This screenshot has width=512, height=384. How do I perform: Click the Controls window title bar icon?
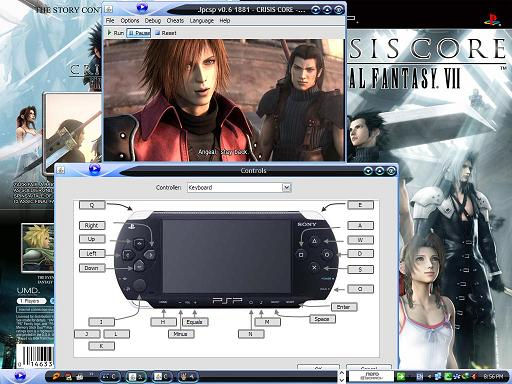point(60,170)
